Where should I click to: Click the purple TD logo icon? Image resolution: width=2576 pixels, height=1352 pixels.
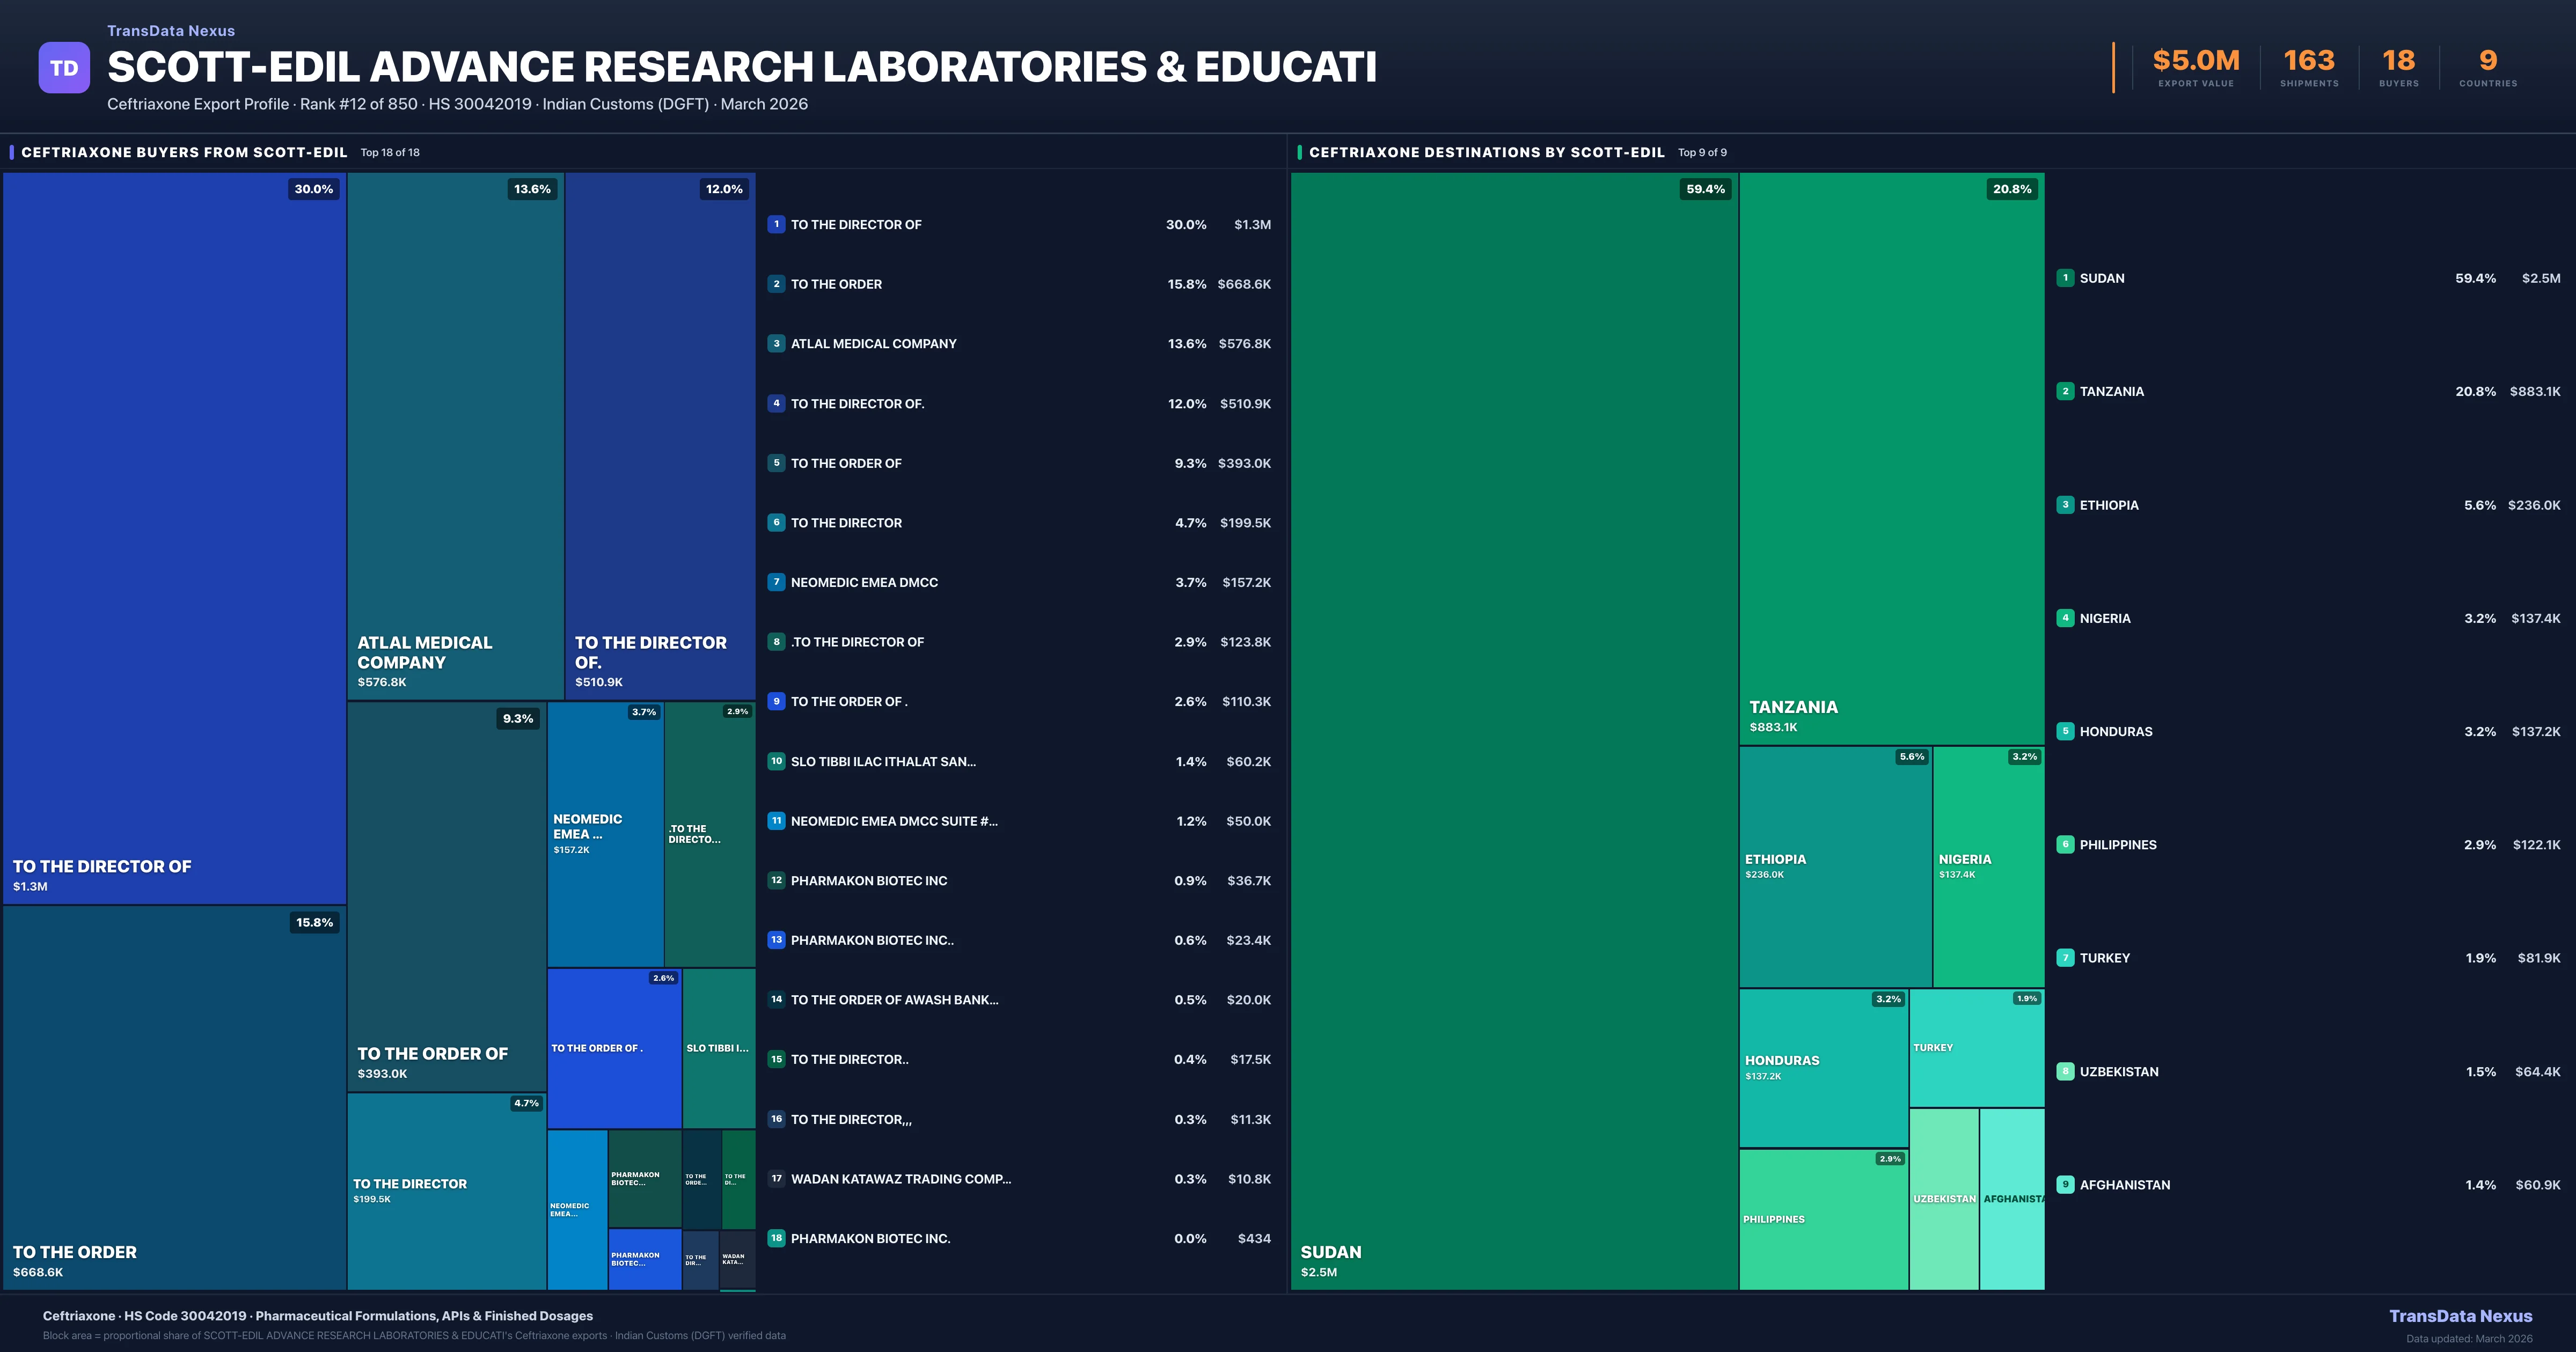click(64, 68)
